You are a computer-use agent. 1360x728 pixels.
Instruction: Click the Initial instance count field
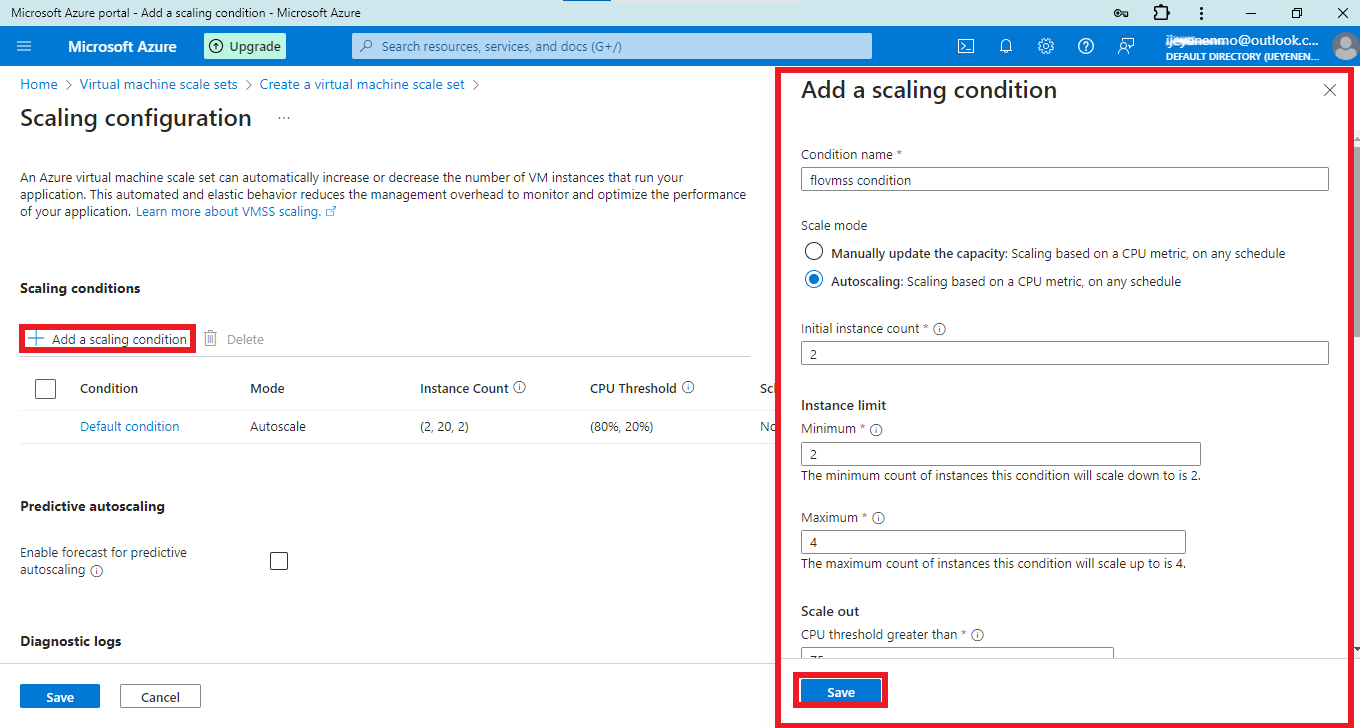pos(1065,353)
